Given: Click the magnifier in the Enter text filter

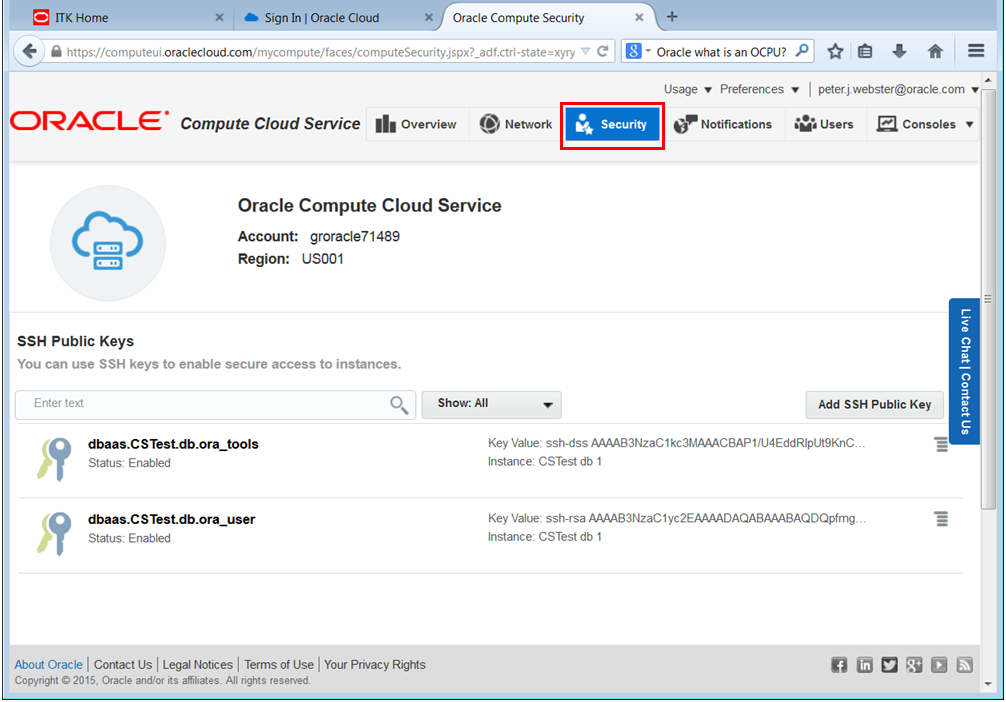Looking at the screenshot, I should [x=398, y=404].
